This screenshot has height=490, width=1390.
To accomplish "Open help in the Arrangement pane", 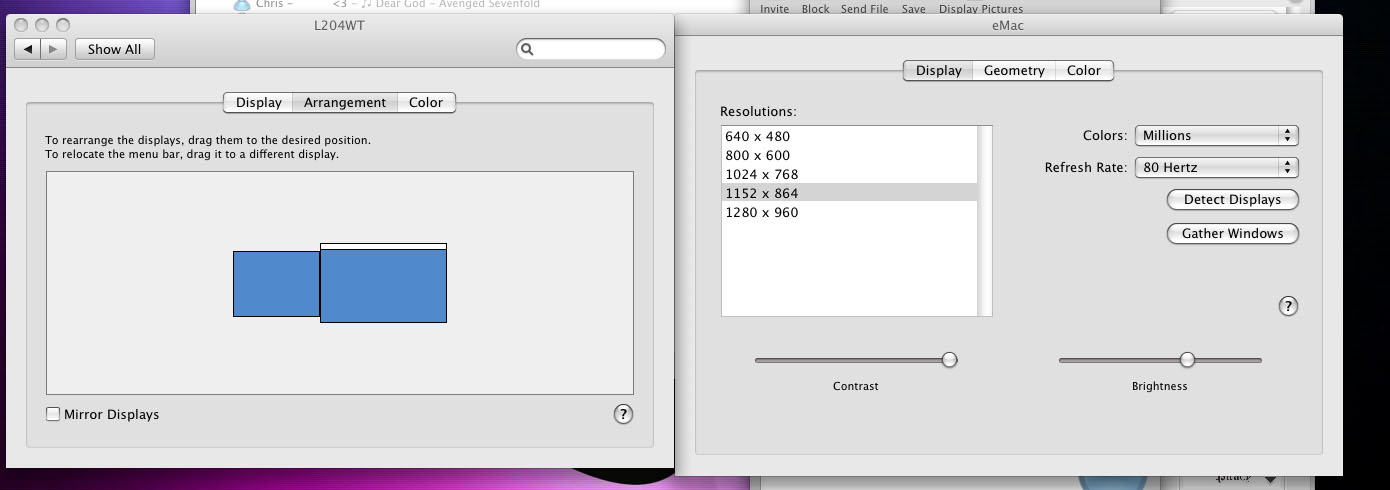I will (x=623, y=414).
